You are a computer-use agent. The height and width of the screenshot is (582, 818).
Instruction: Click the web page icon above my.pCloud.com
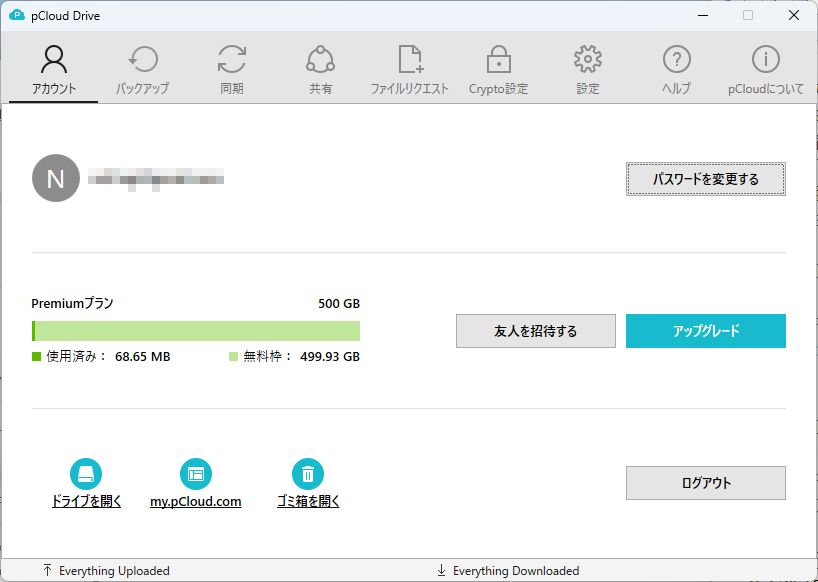196,474
